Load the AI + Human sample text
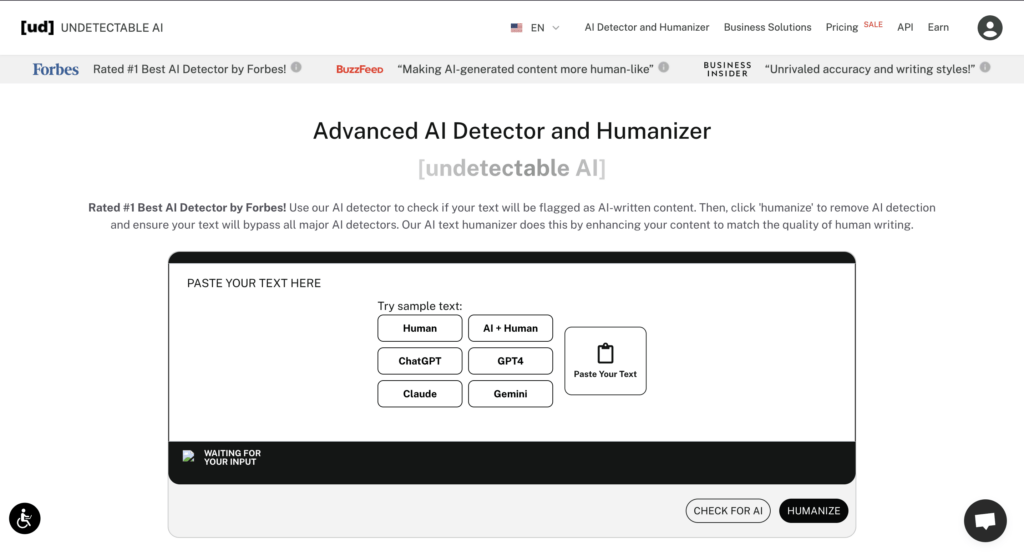 point(510,328)
